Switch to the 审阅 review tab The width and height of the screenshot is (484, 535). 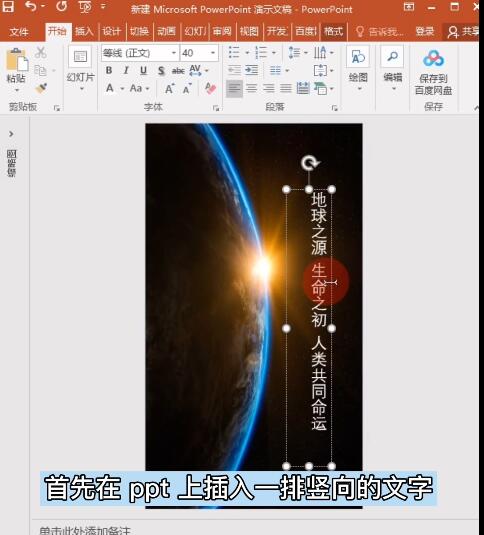222,32
